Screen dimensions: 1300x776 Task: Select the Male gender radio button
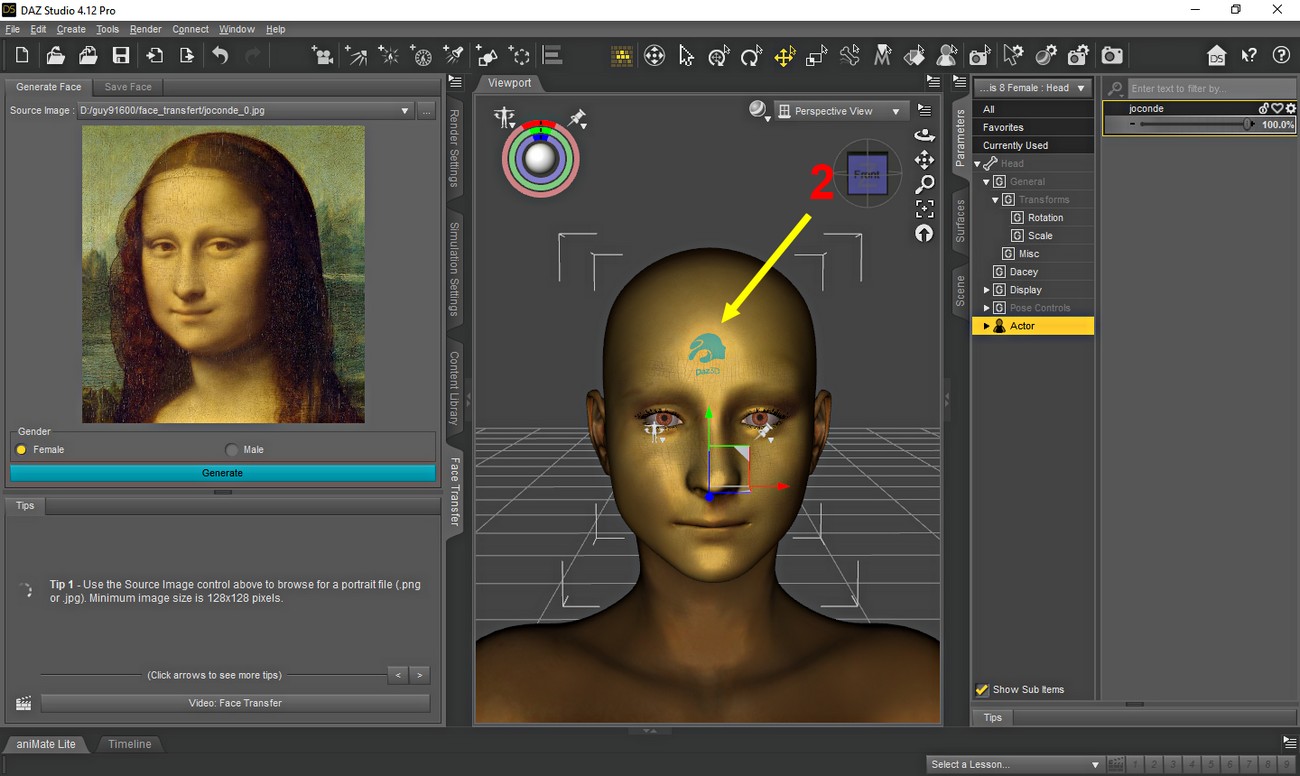tap(232, 450)
